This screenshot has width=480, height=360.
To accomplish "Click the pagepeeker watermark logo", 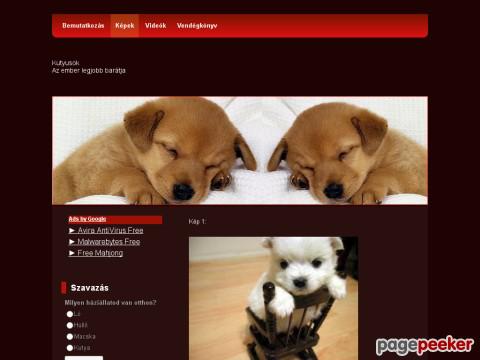I will (424, 345).
